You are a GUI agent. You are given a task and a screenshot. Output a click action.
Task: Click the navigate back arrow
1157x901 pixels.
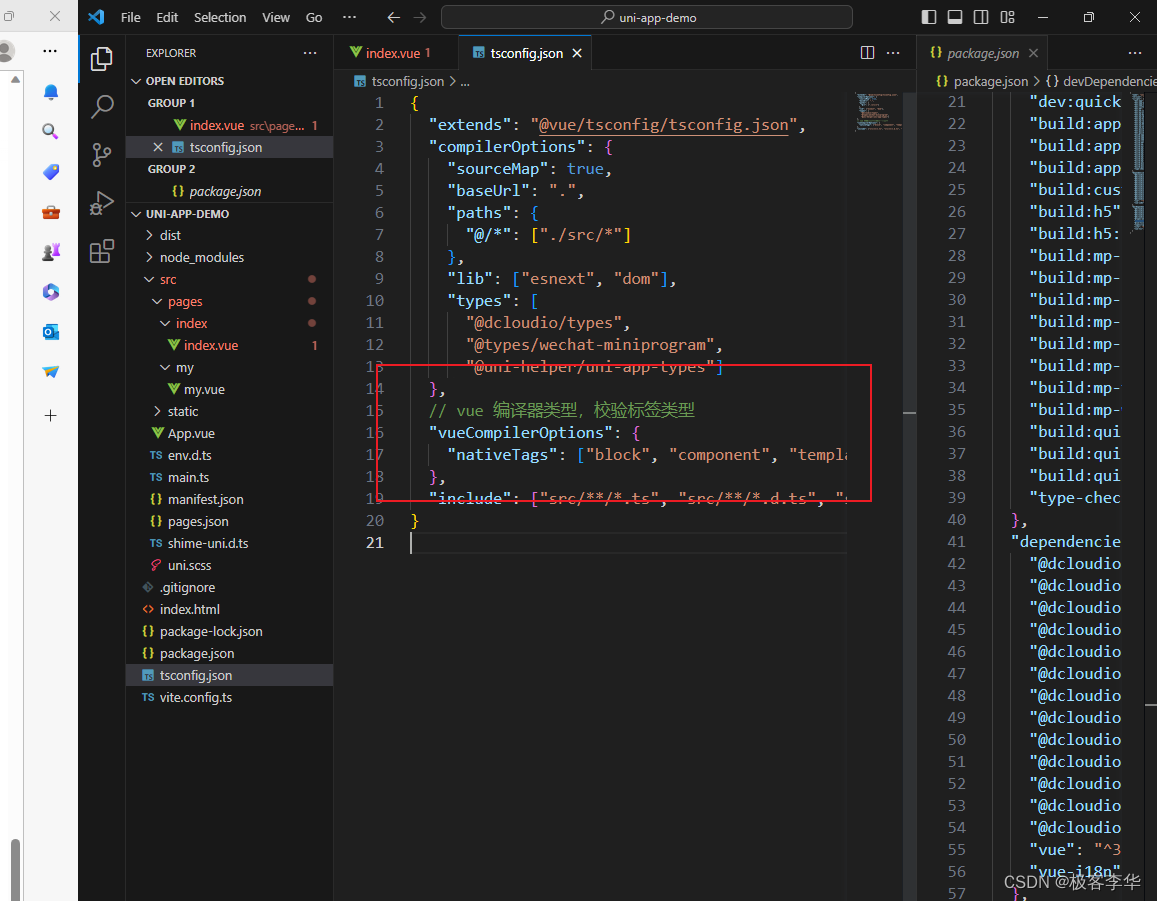(x=391, y=16)
